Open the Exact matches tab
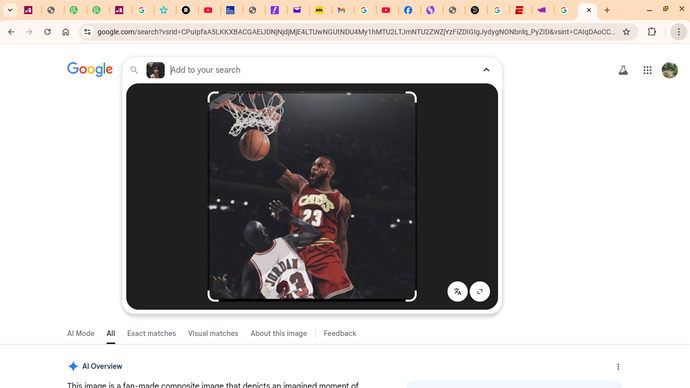This screenshot has width=690, height=388. click(151, 333)
